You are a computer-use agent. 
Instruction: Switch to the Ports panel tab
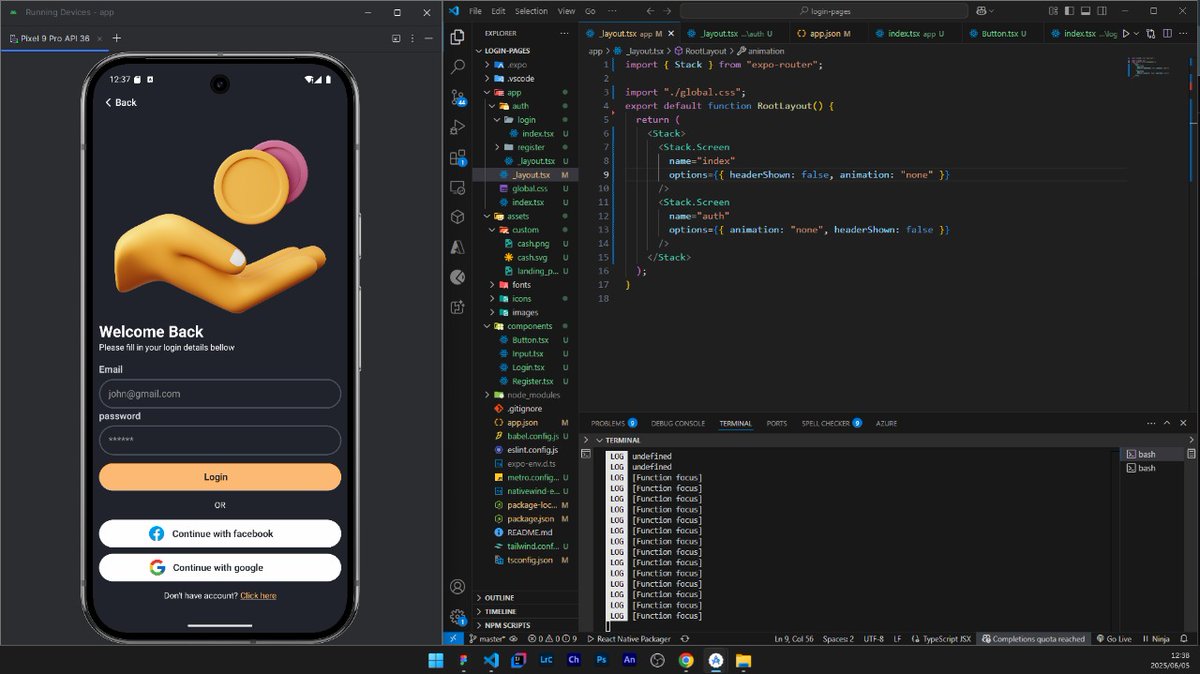pos(777,423)
